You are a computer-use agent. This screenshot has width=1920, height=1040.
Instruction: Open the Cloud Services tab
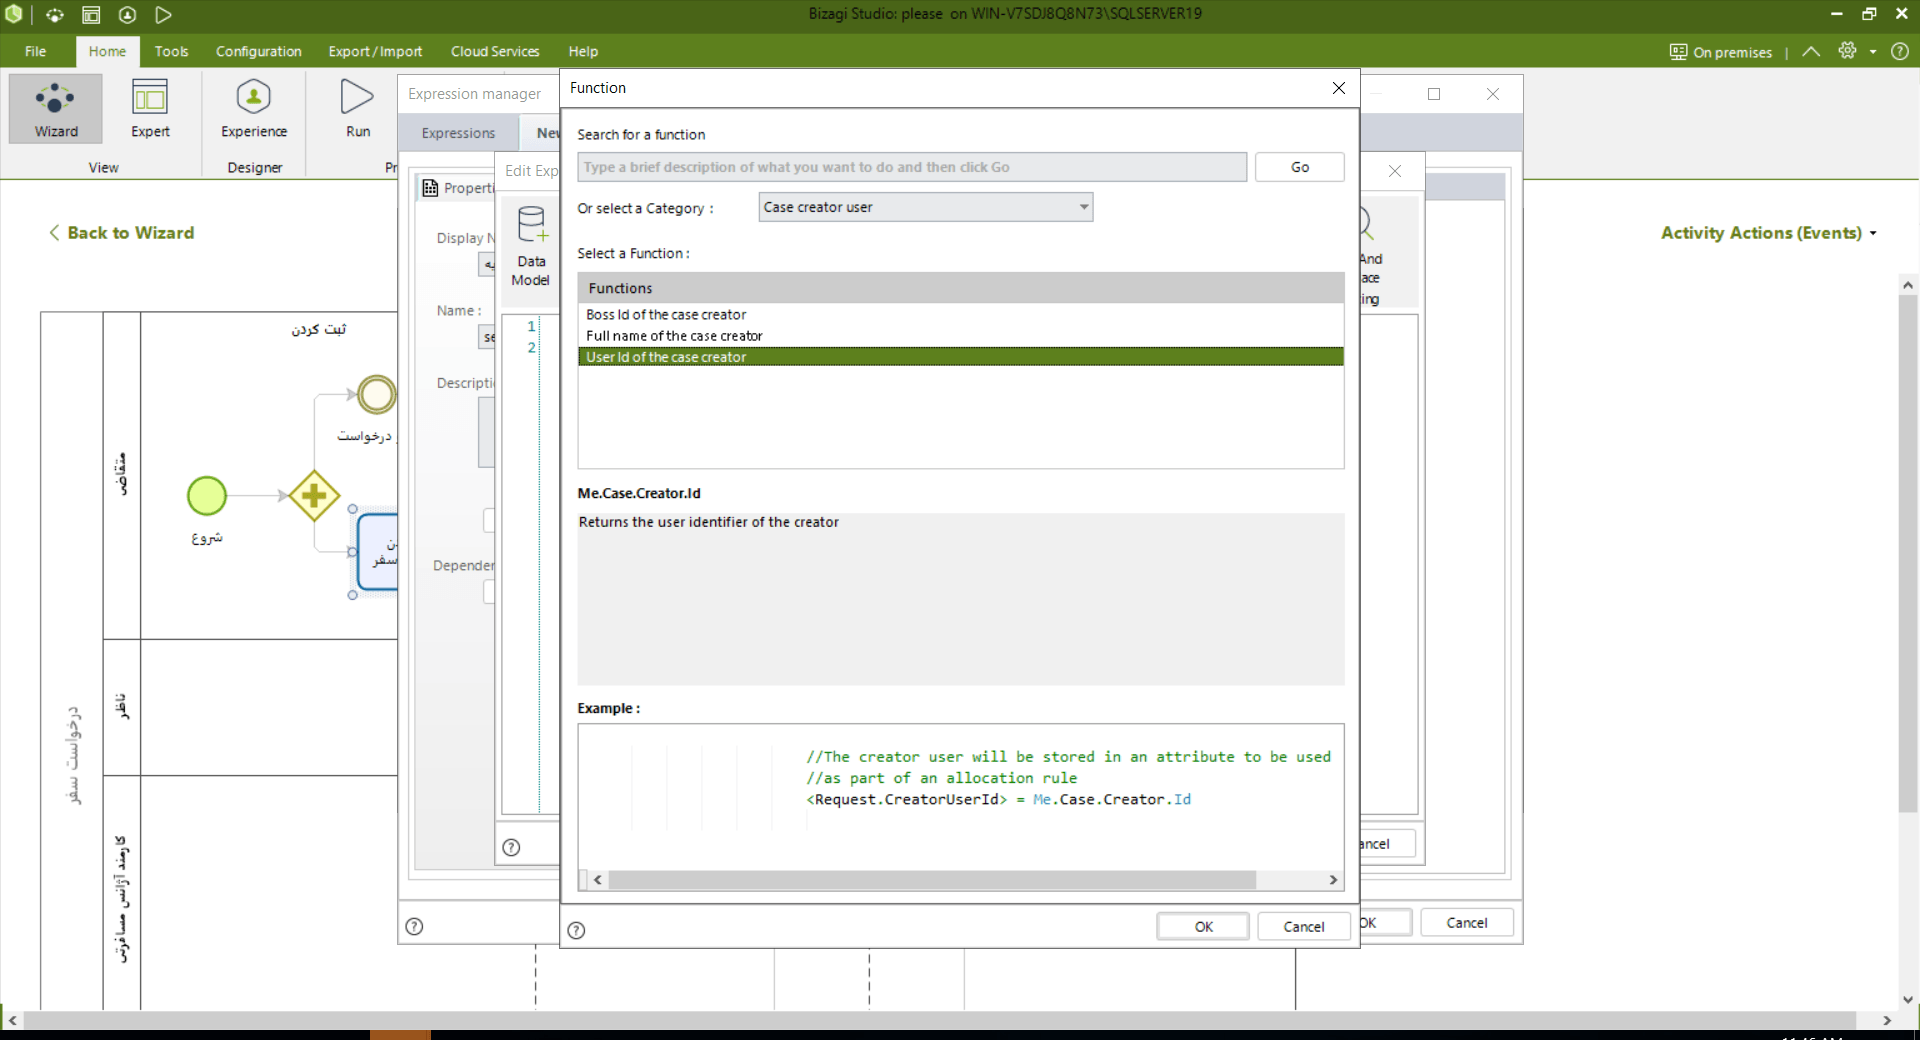[x=495, y=51]
